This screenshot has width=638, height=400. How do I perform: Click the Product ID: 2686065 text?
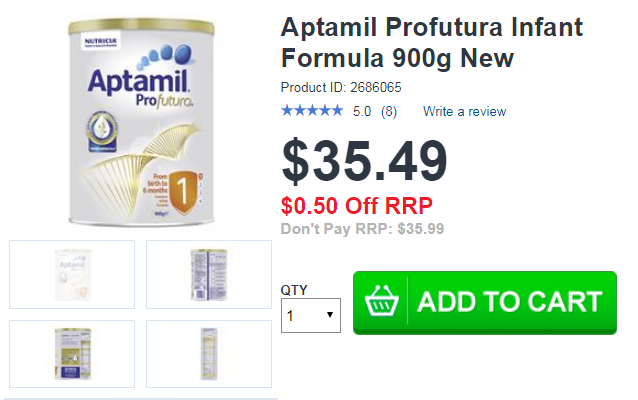coord(341,87)
